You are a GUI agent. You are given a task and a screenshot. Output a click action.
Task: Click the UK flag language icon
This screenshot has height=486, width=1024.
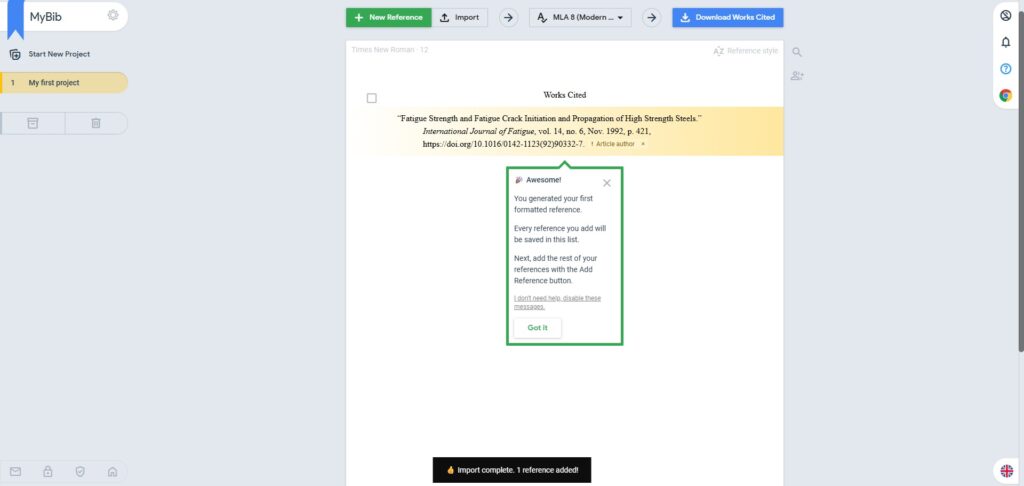(x=1007, y=470)
